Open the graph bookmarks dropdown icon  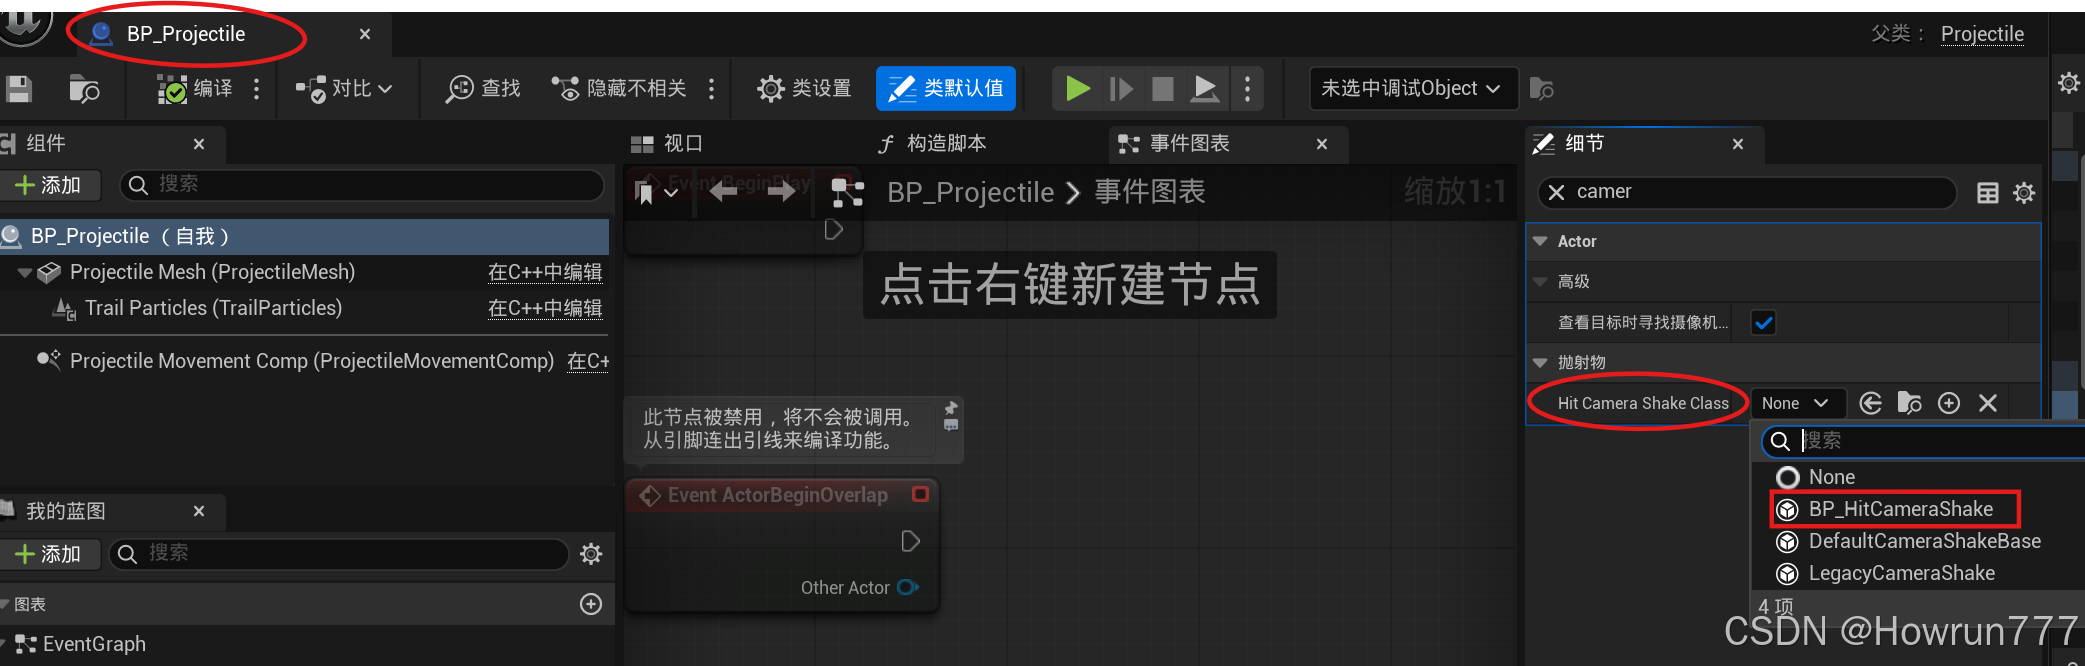656,192
